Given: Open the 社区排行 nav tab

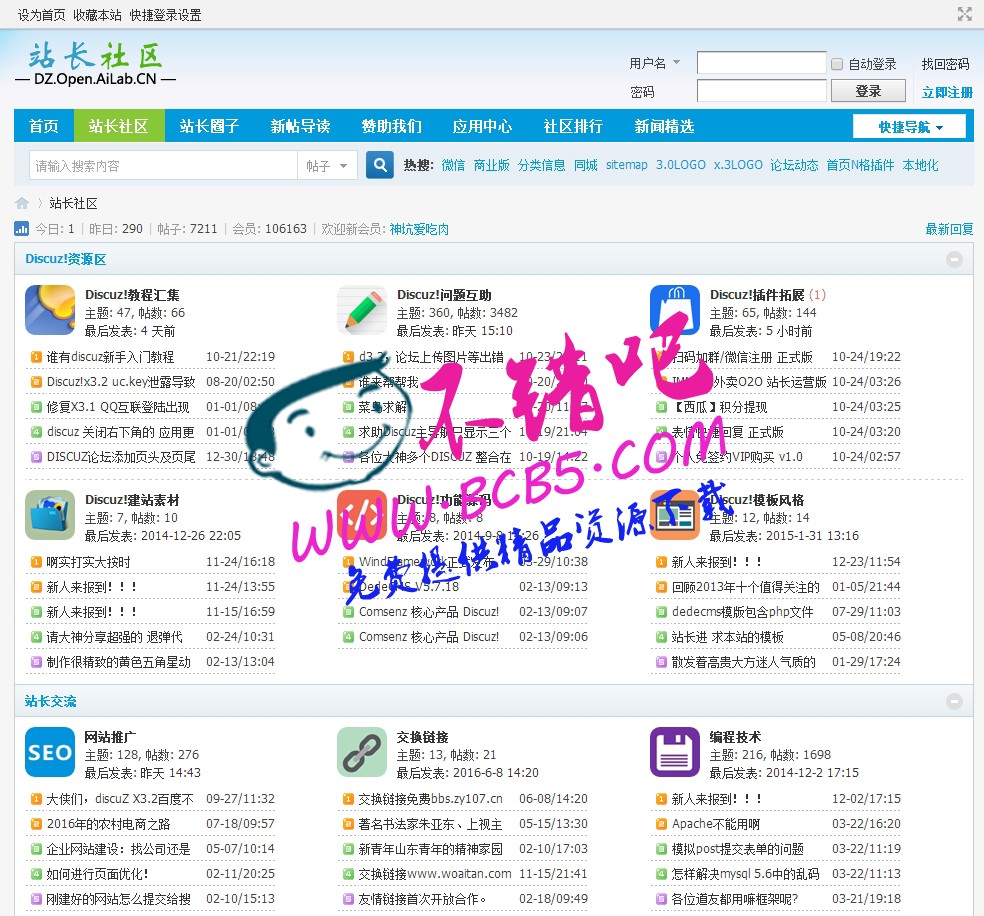Looking at the screenshot, I should coord(574,126).
